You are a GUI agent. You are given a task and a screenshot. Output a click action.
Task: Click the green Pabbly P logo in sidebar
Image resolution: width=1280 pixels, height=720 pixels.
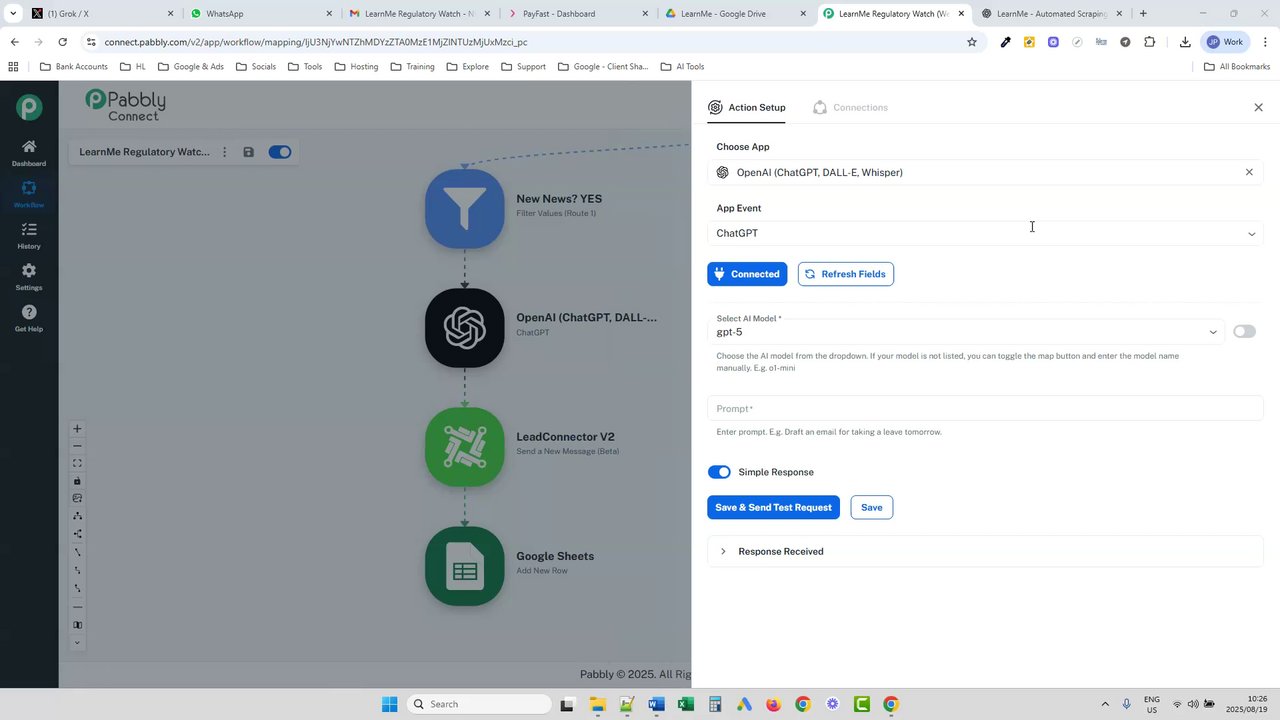pyautogui.click(x=29, y=107)
